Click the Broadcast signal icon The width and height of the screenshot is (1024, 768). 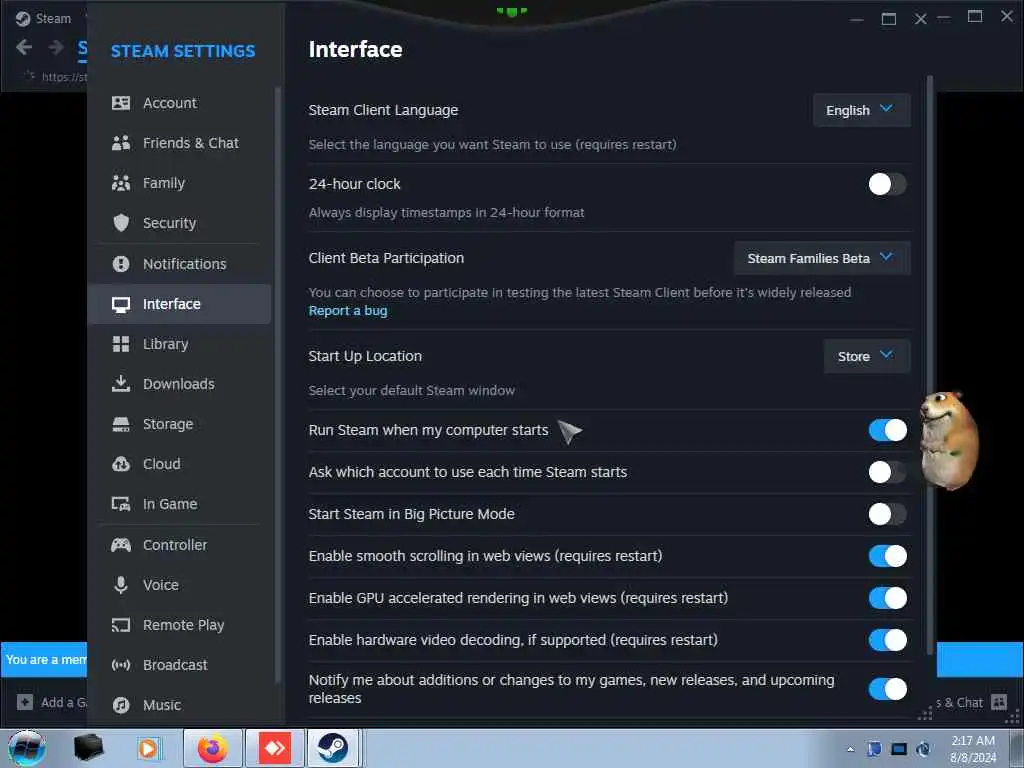(x=121, y=665)
